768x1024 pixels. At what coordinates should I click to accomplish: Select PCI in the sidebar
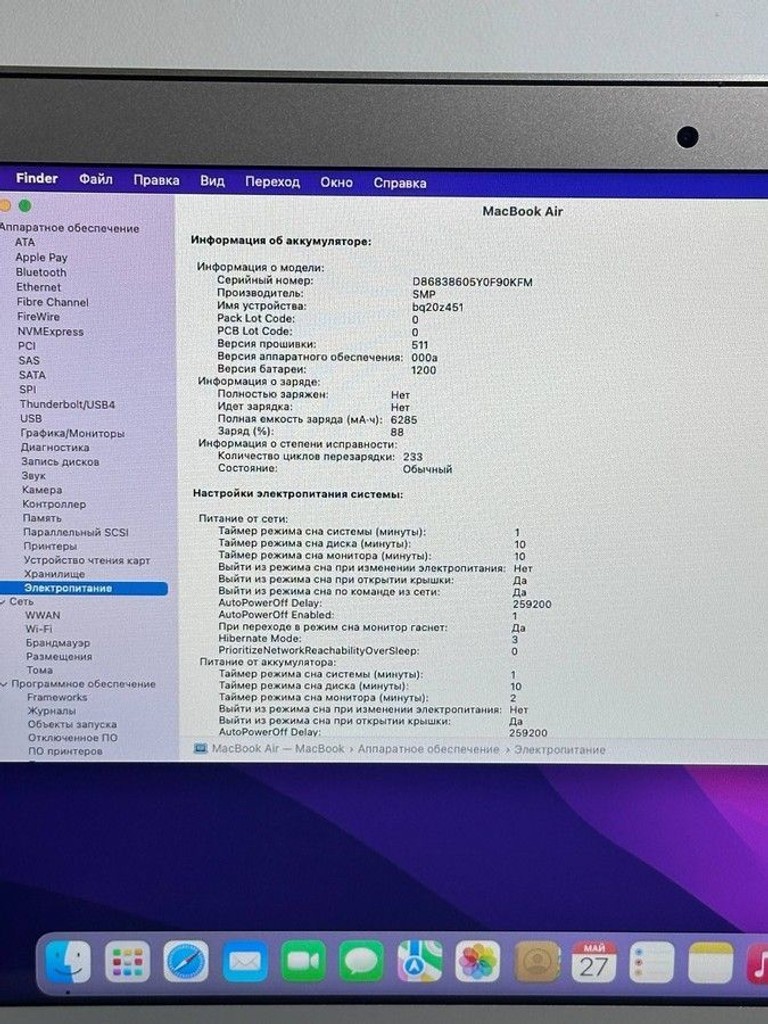(27, 345)
